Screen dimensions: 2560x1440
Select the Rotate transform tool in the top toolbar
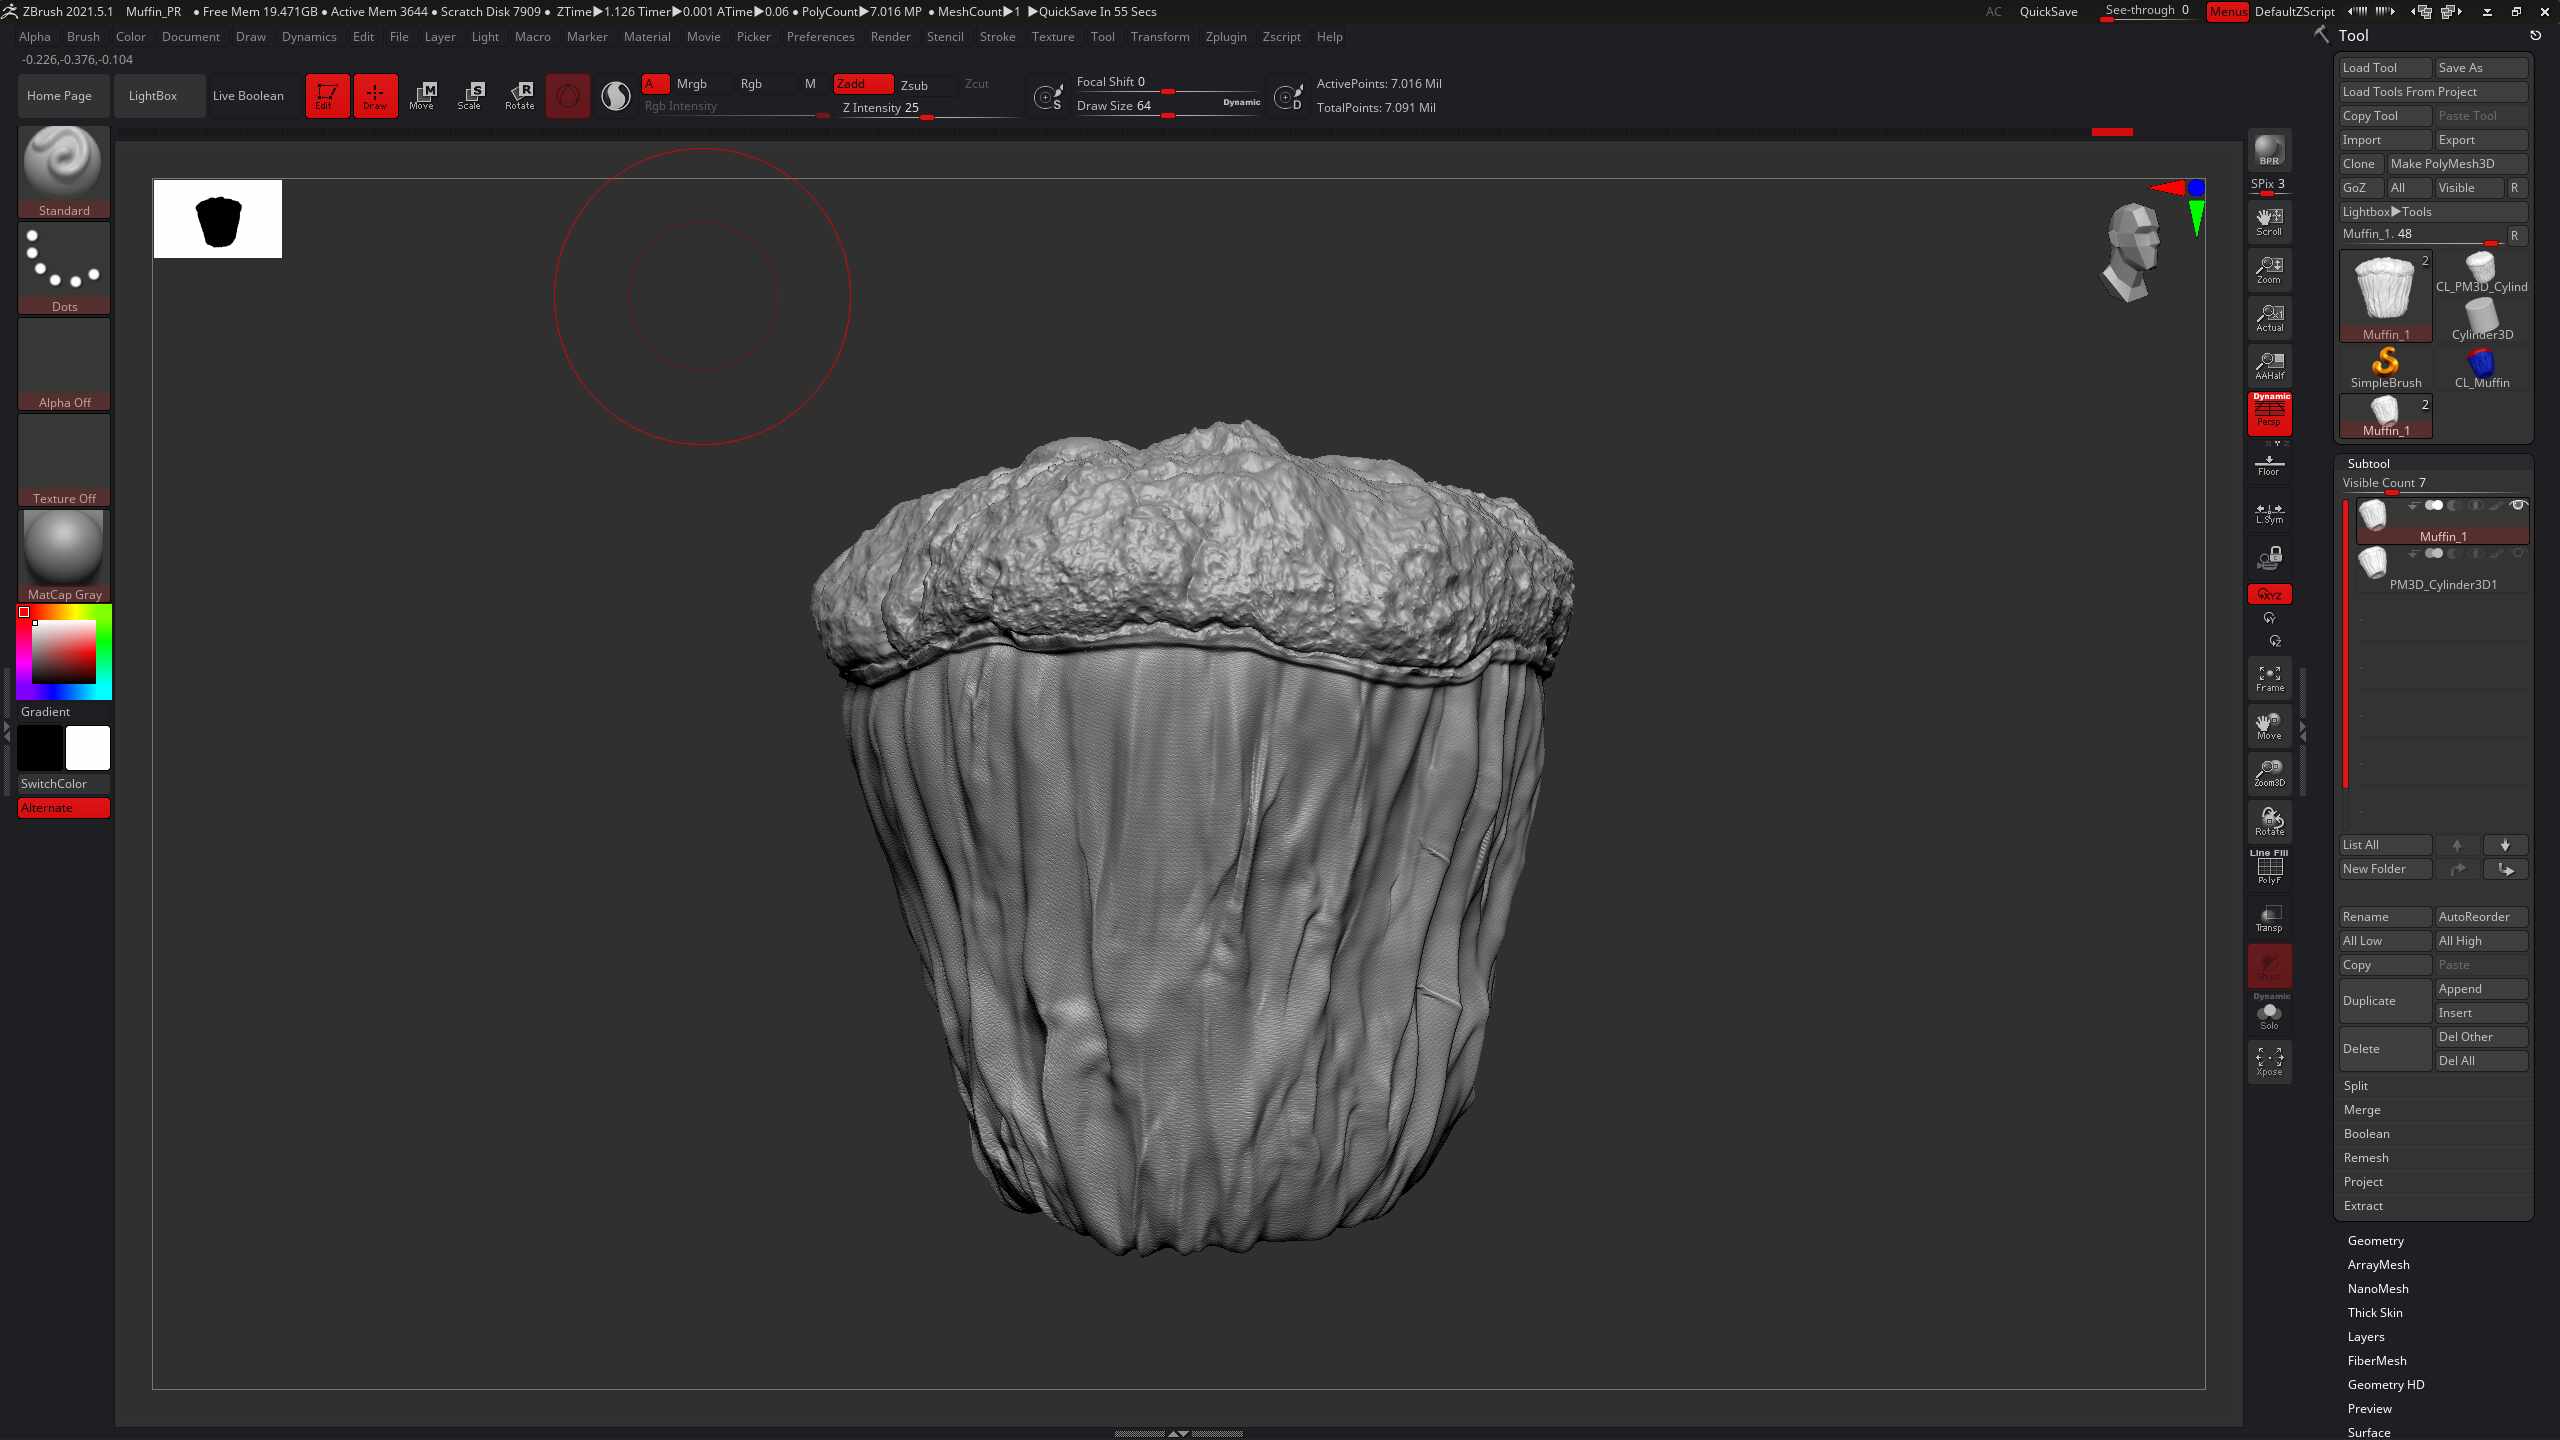520,96
